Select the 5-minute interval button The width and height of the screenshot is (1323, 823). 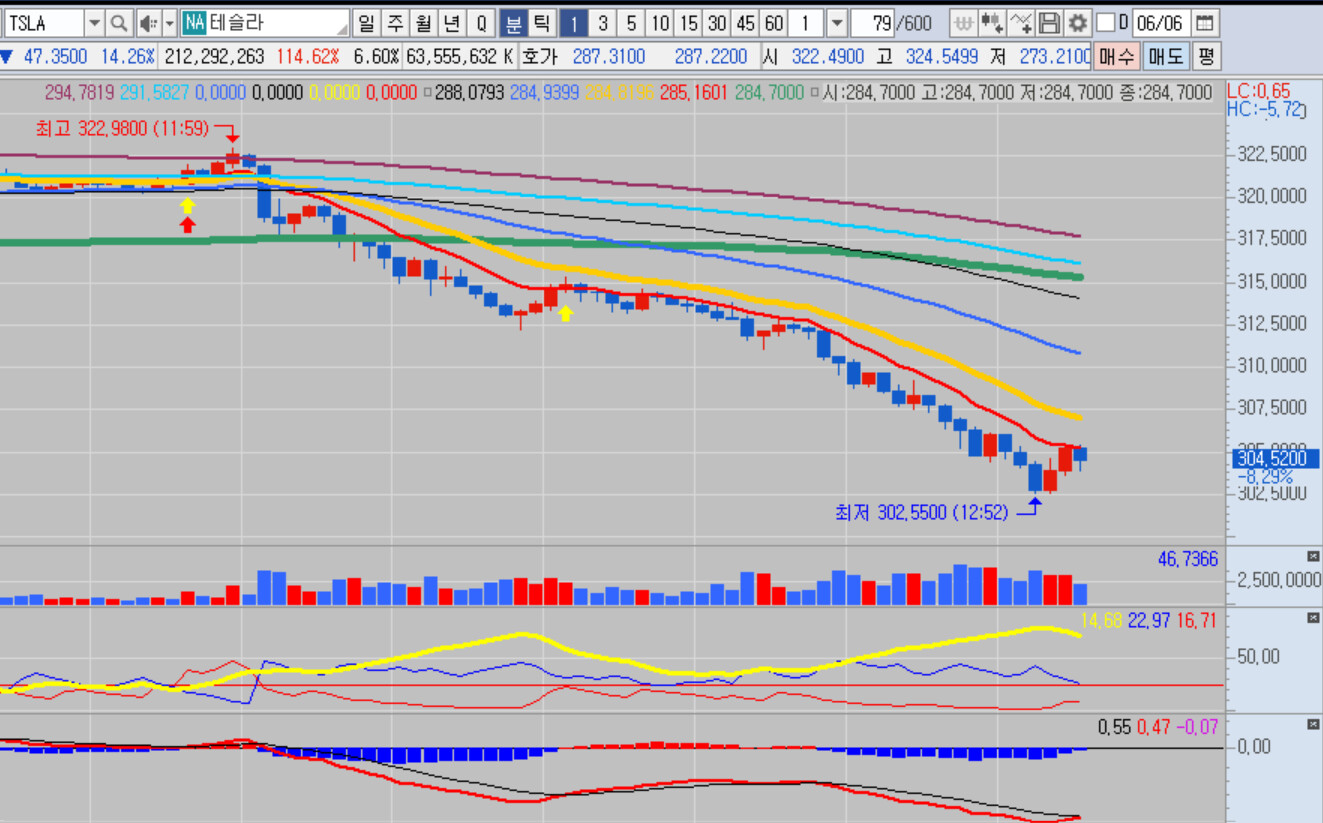coord(631,23)
